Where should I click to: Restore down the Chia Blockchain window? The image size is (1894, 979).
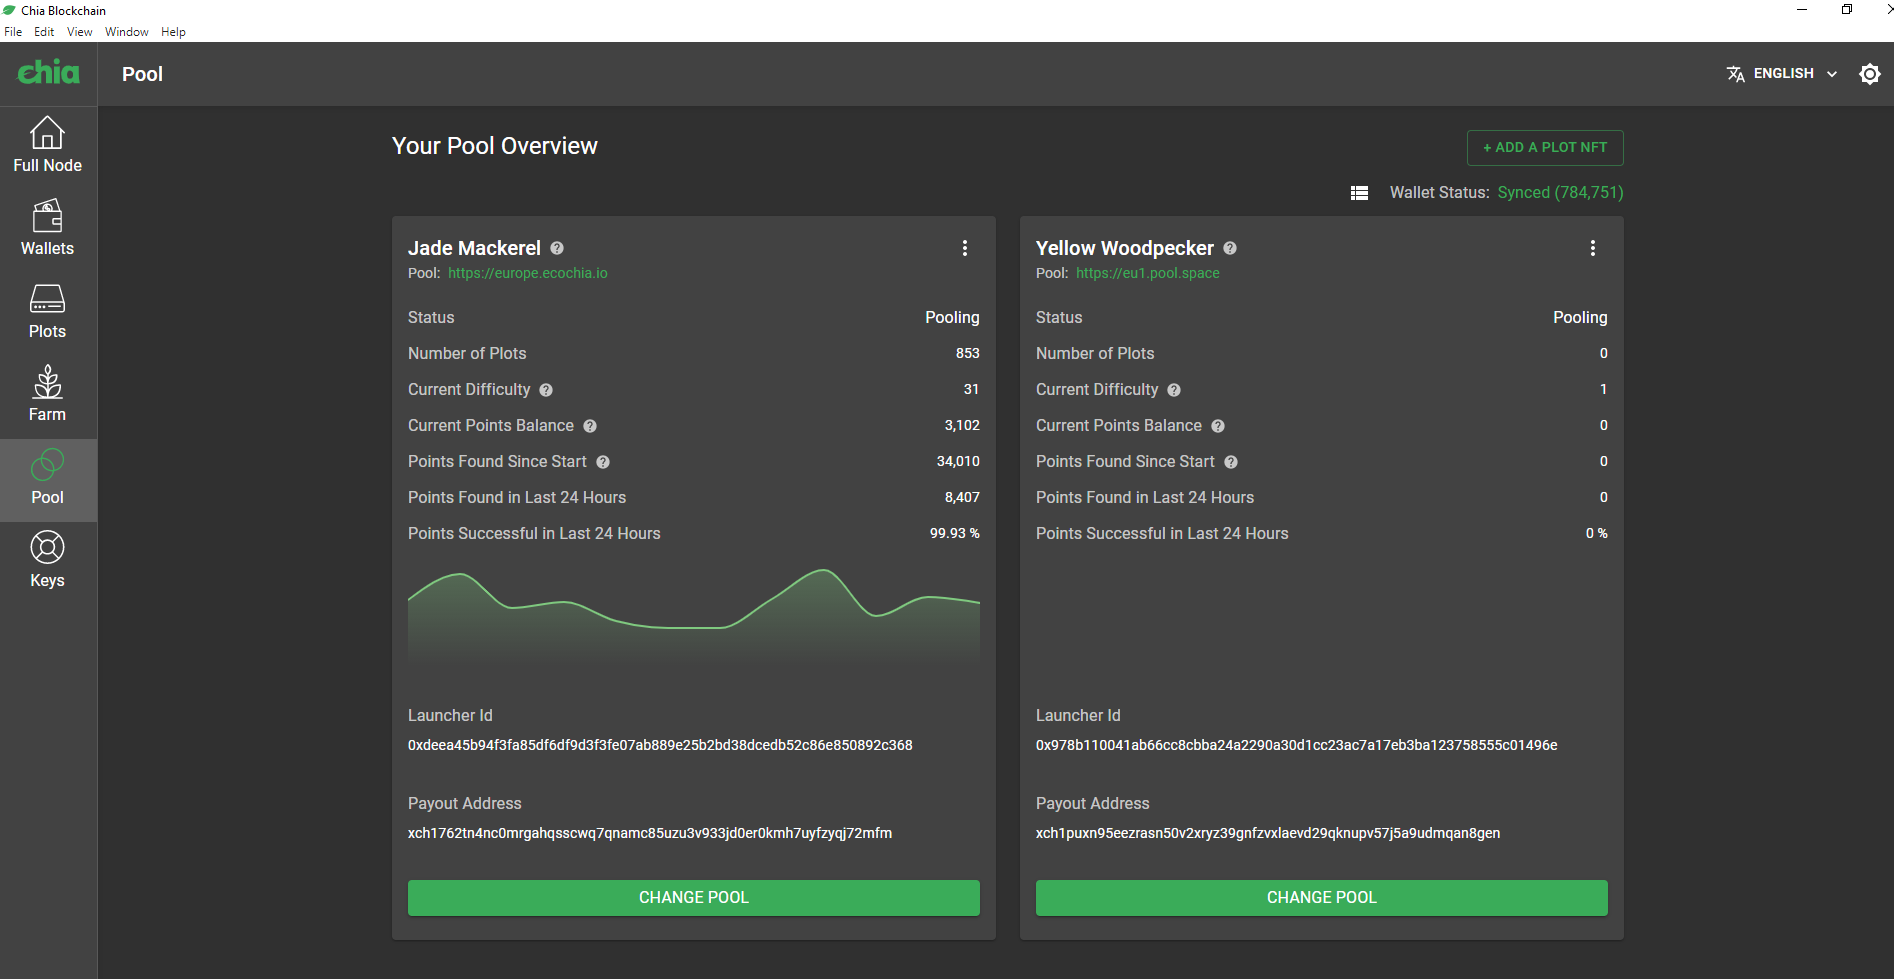[x=1846, y=10]
